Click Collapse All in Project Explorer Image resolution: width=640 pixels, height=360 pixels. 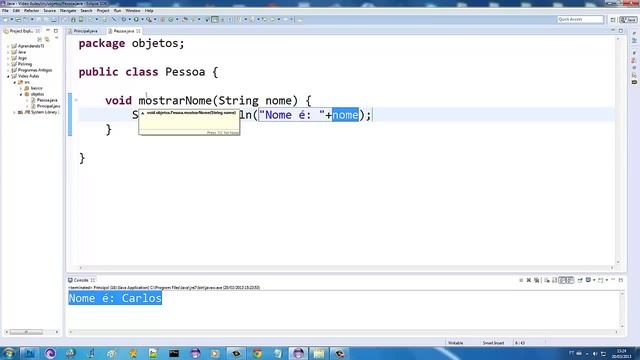click(x=40, y=39)
